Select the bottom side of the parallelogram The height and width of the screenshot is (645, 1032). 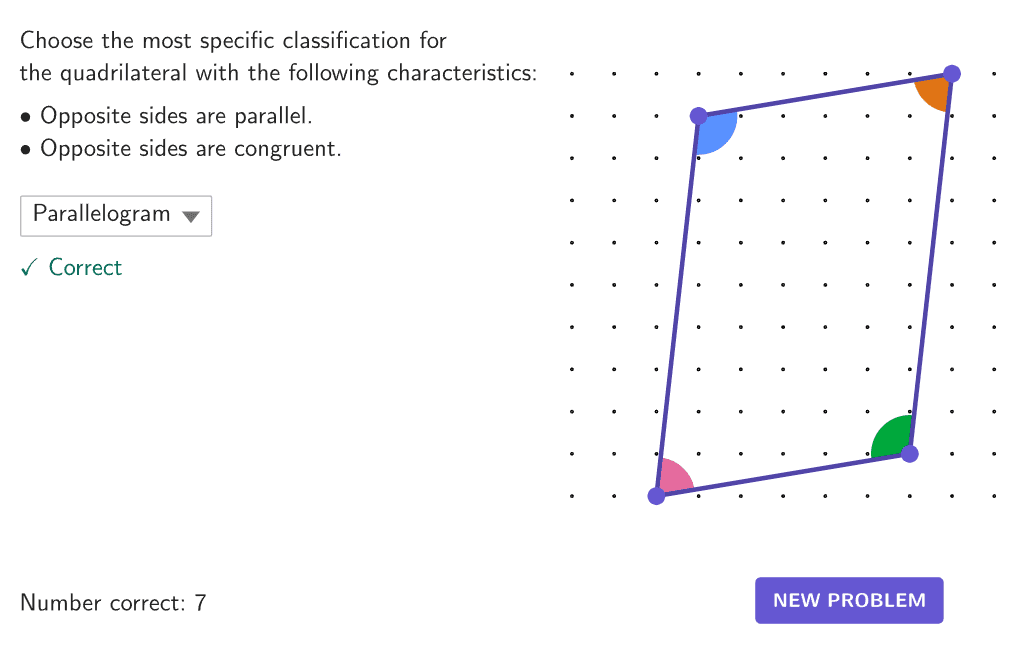782,475
